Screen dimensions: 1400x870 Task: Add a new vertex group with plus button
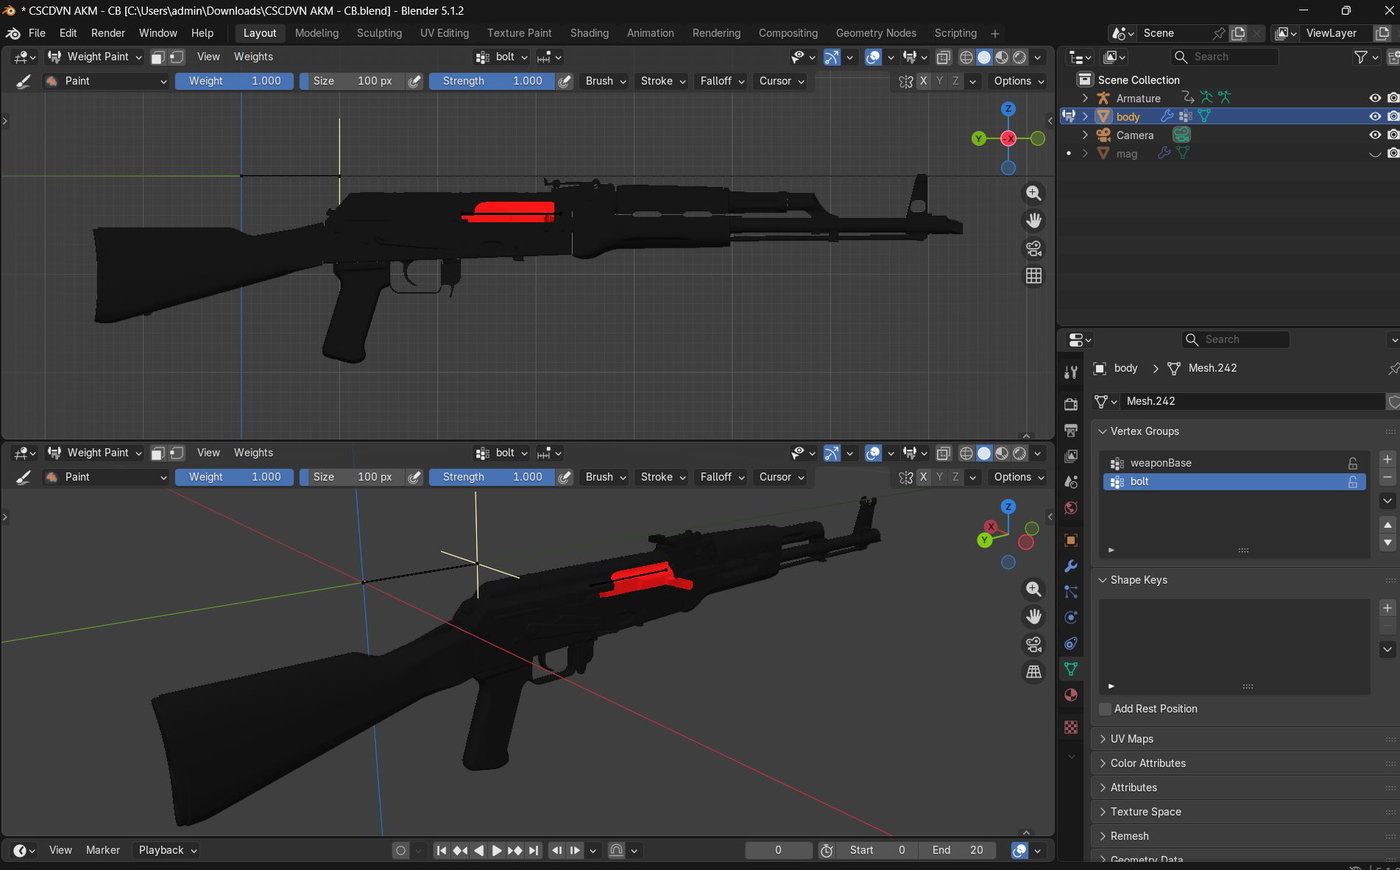click(x=1387, y=459)
